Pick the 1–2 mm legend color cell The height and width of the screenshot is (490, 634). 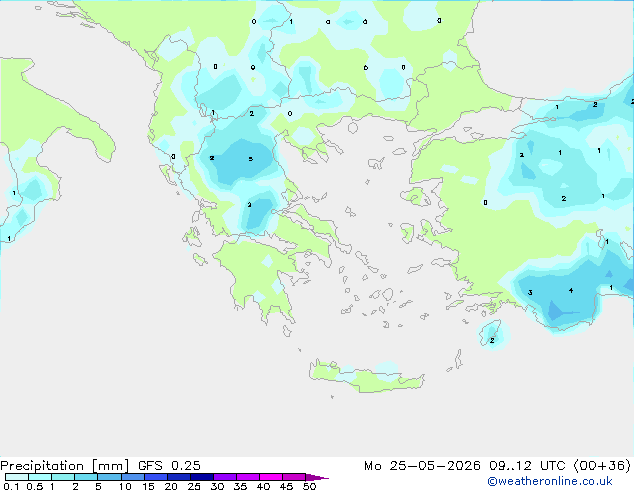[x=63, y=477]
